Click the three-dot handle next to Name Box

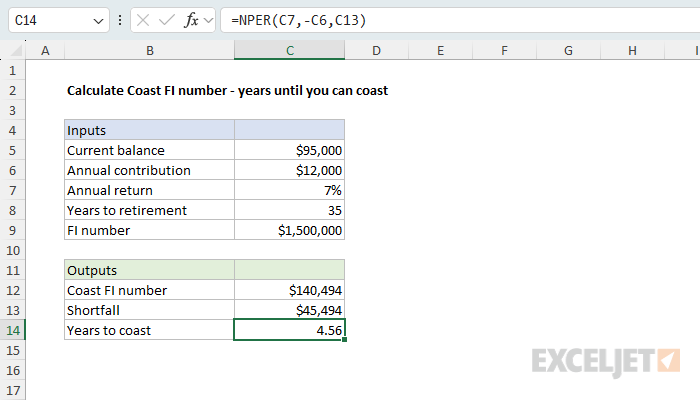click(x=120, y=20)
